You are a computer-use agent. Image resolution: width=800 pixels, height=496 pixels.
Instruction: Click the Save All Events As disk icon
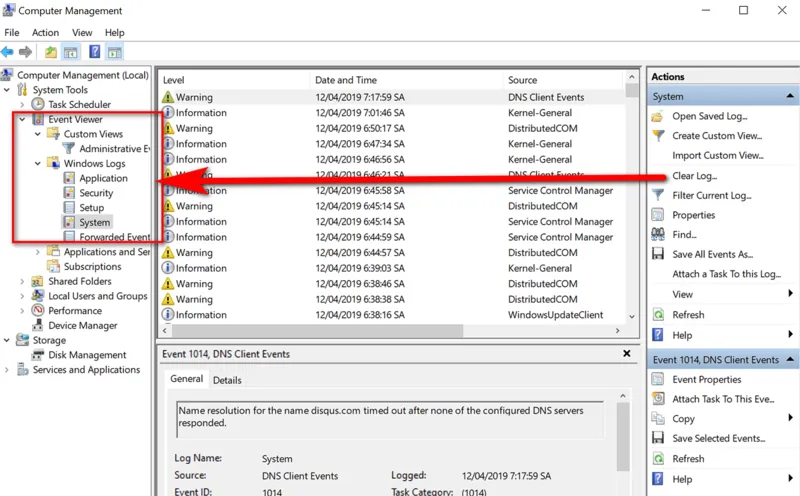[658, 254]
